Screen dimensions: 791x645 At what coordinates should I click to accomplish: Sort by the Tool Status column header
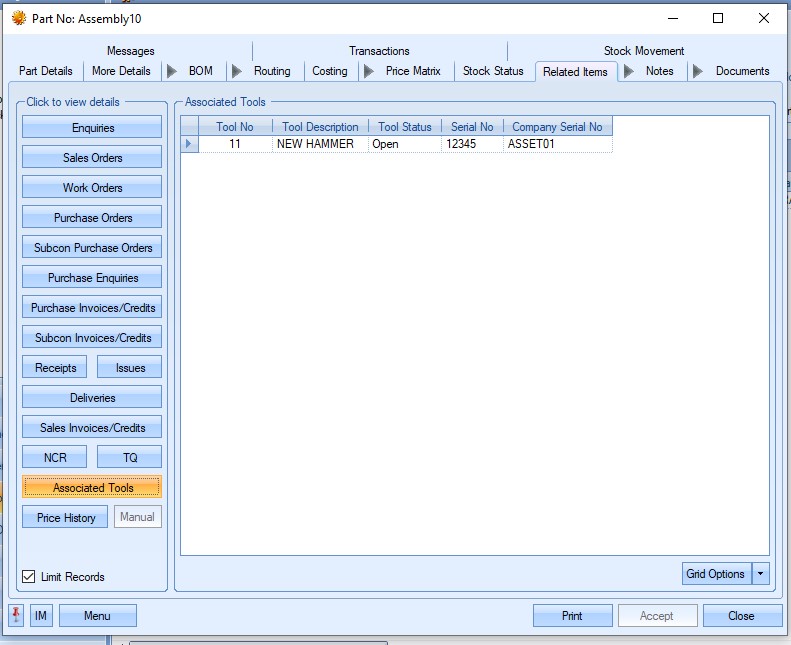[404, 127]
